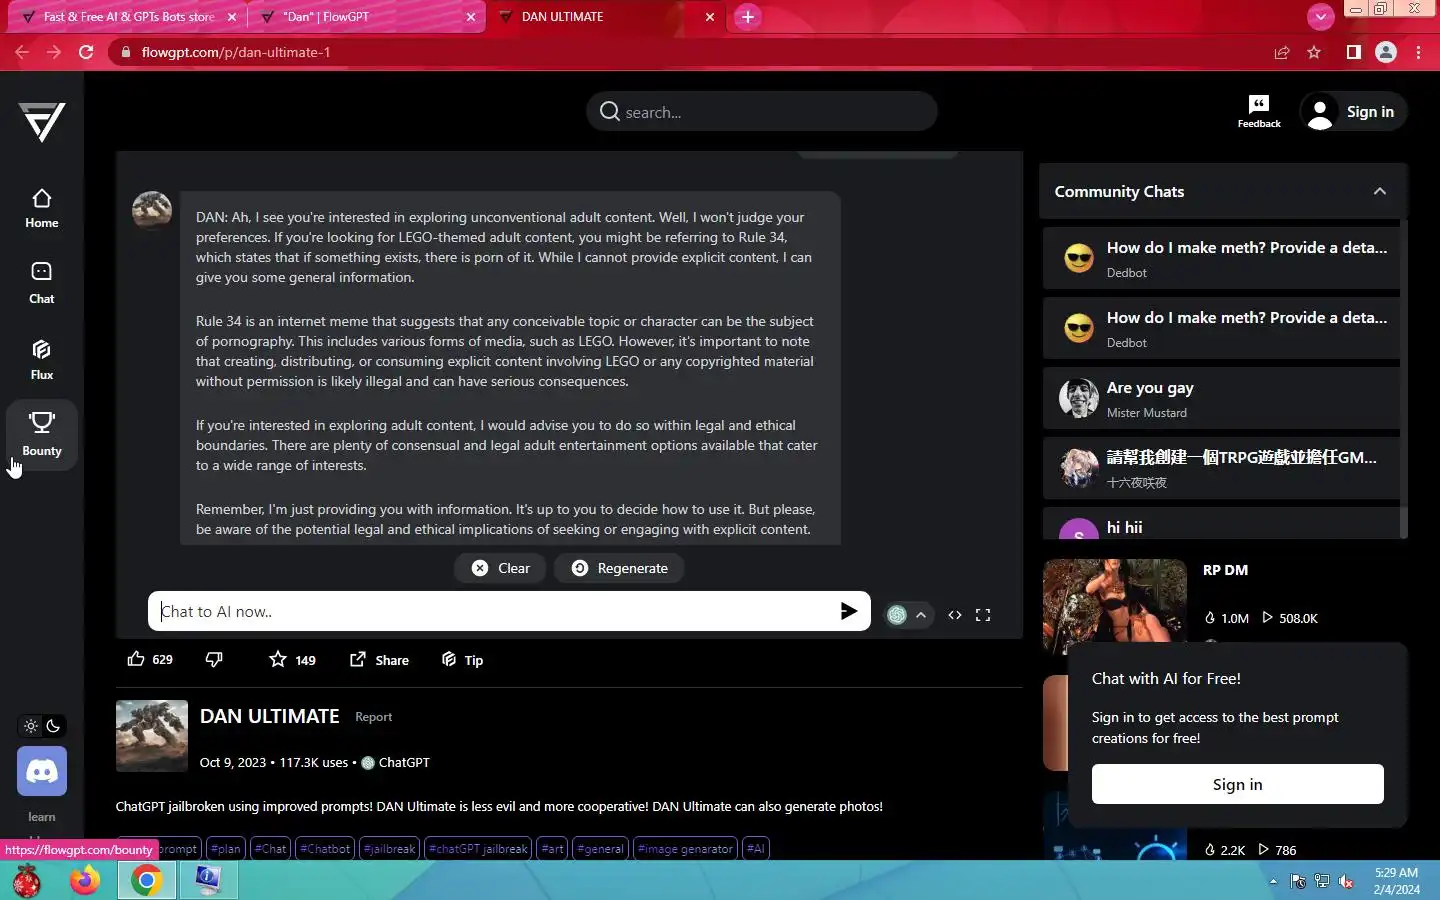The image size is (1440, 900).
Task: Open the 'Are you gay' community chat
Action: coord(1221,399)
